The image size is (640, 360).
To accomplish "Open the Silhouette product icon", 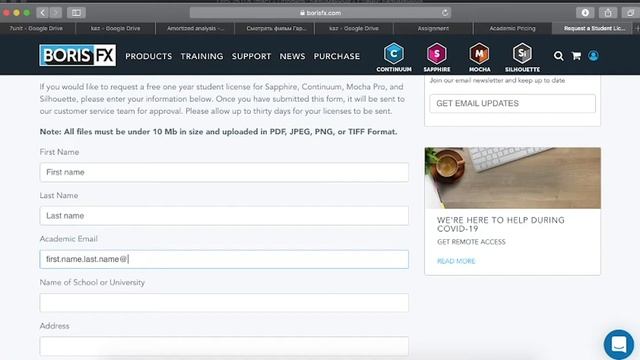I will pos(522,57).
